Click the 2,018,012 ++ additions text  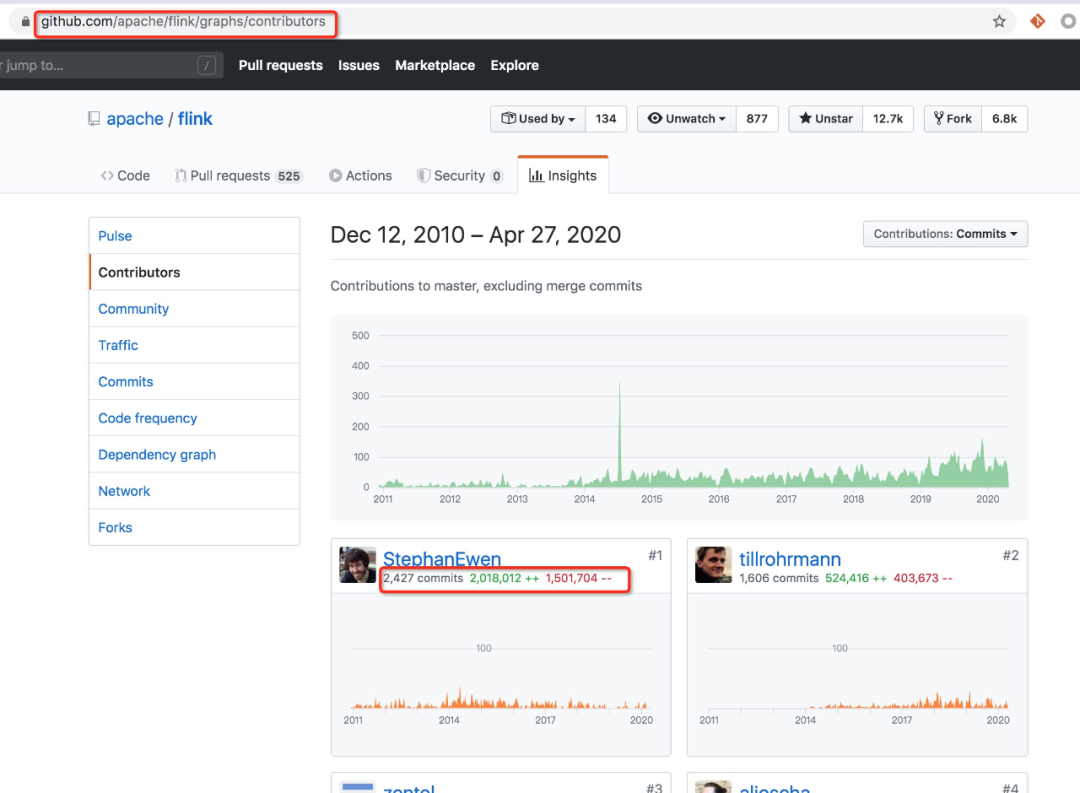click(x=504, y=578)
